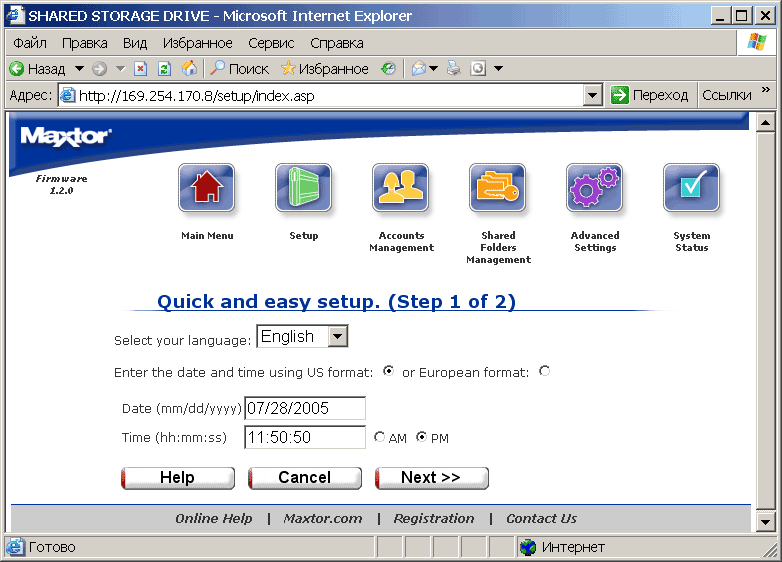Open the Contact Us footer link
This screenshot has width=782, height=562.
541,519
